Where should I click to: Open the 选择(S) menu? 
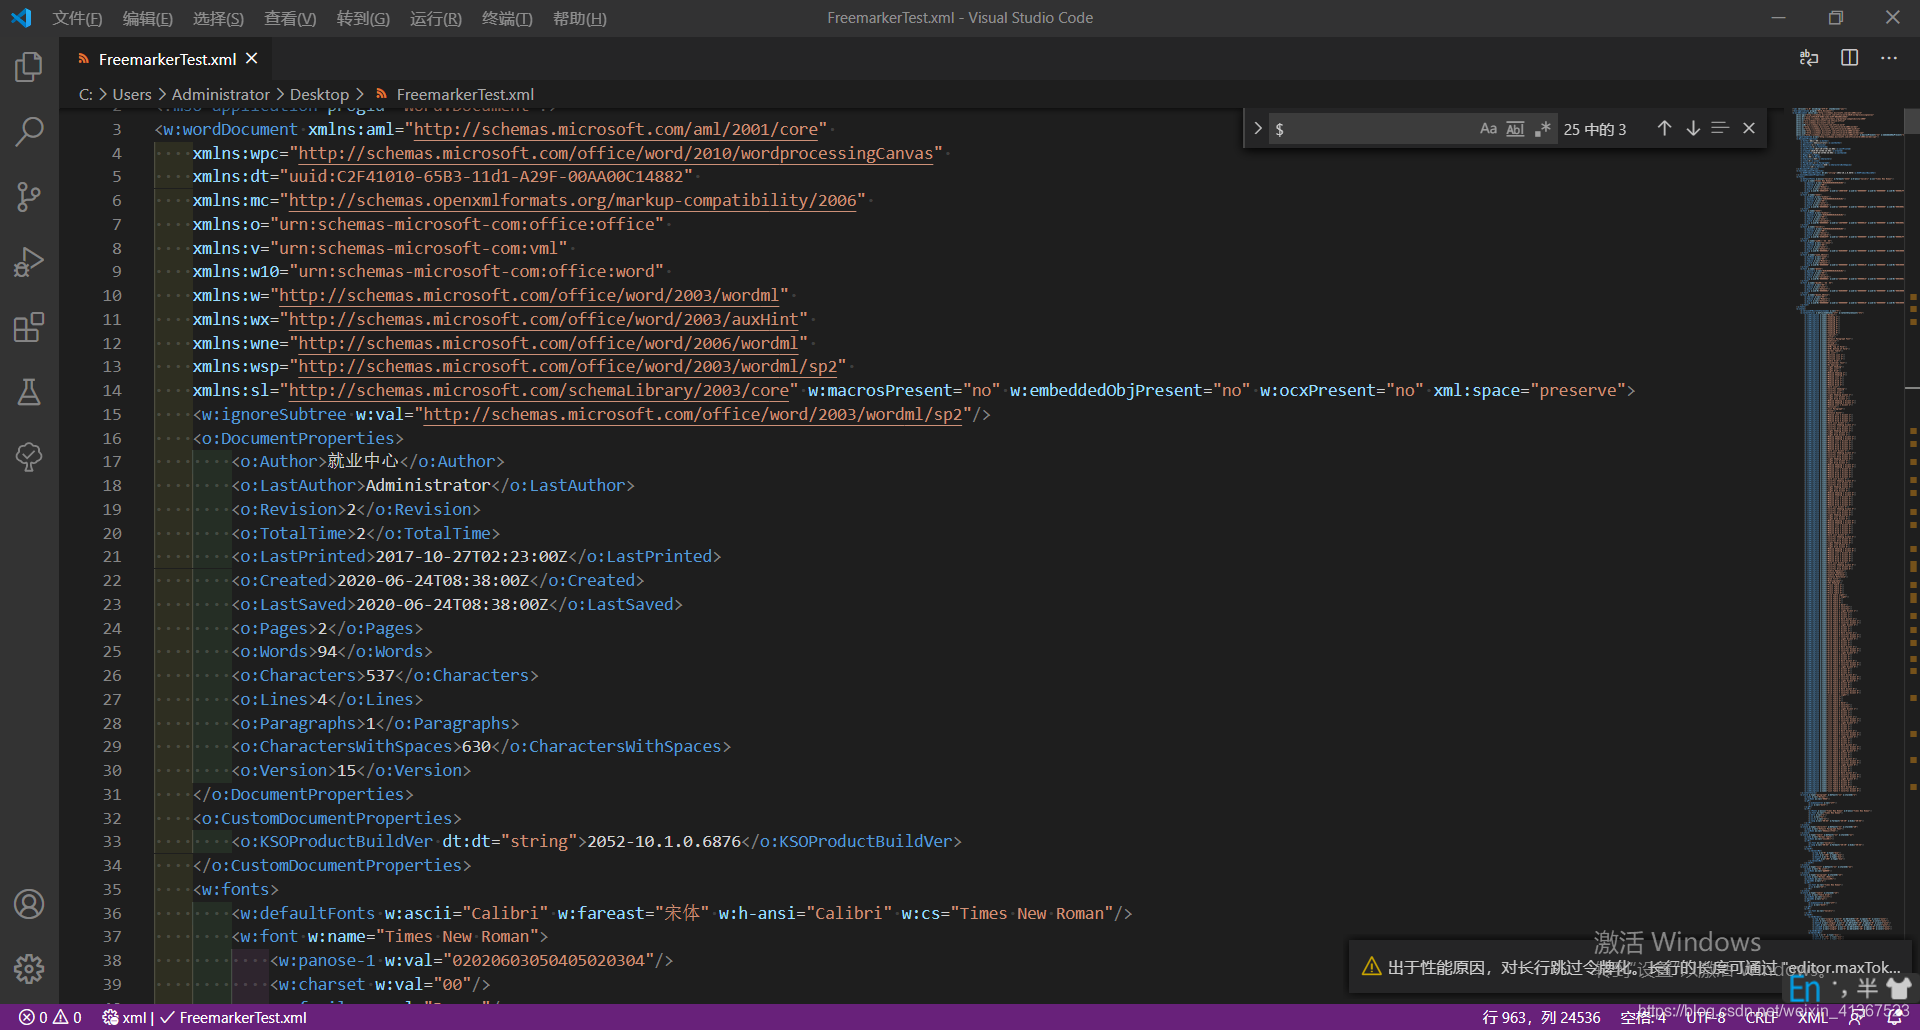pyautogui.click(x=218, y=18)
